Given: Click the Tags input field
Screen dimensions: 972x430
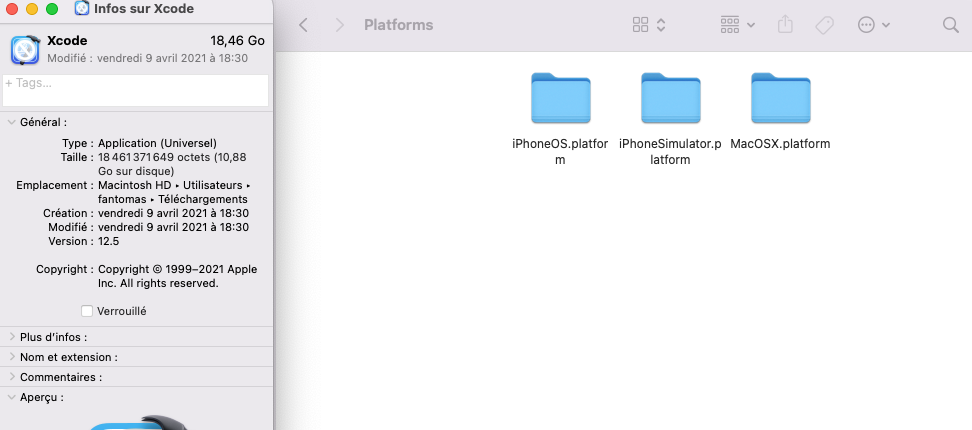Looking at the screenshot, I should pos(136,90).
